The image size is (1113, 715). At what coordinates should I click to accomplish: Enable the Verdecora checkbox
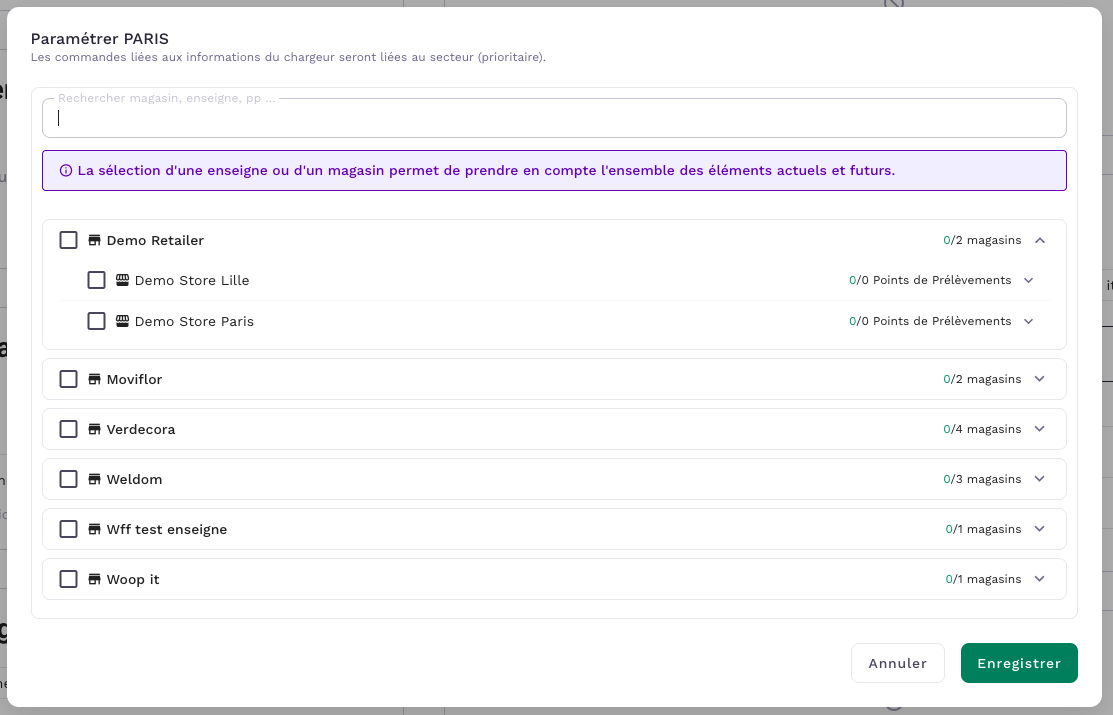tap(68, 429)
